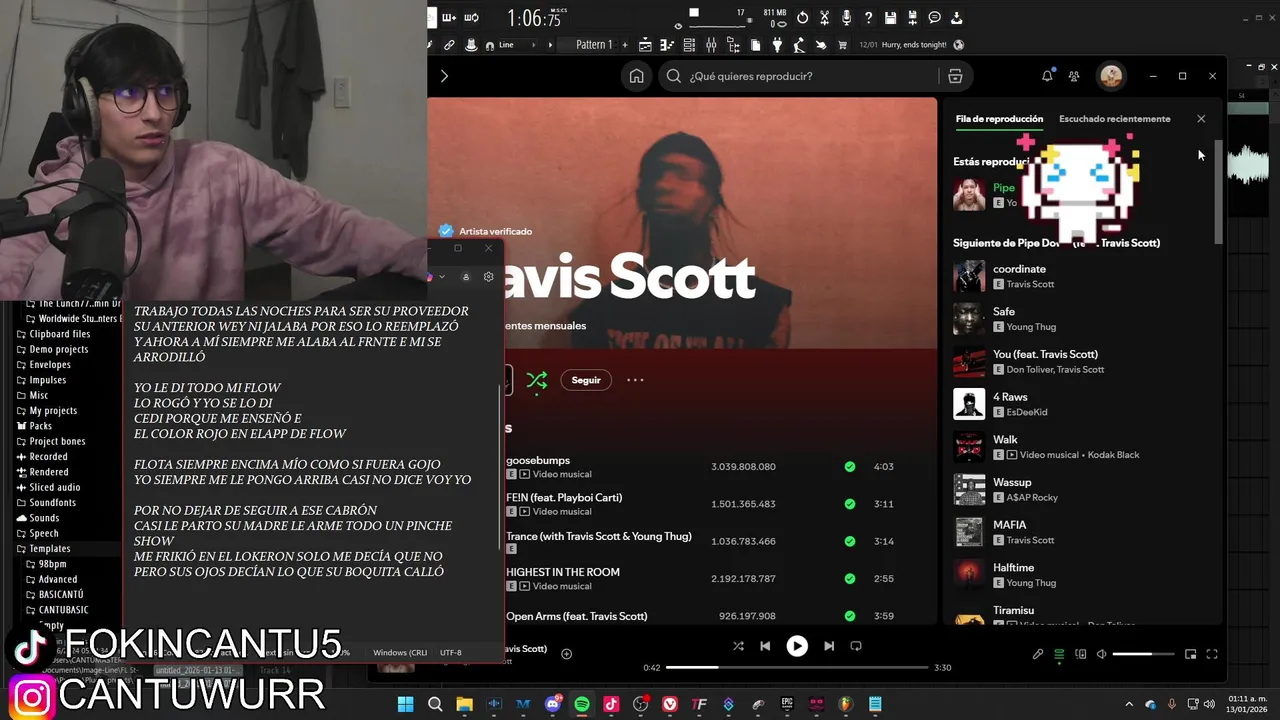Click FL Studio microphone record icon

coord(846,17)
